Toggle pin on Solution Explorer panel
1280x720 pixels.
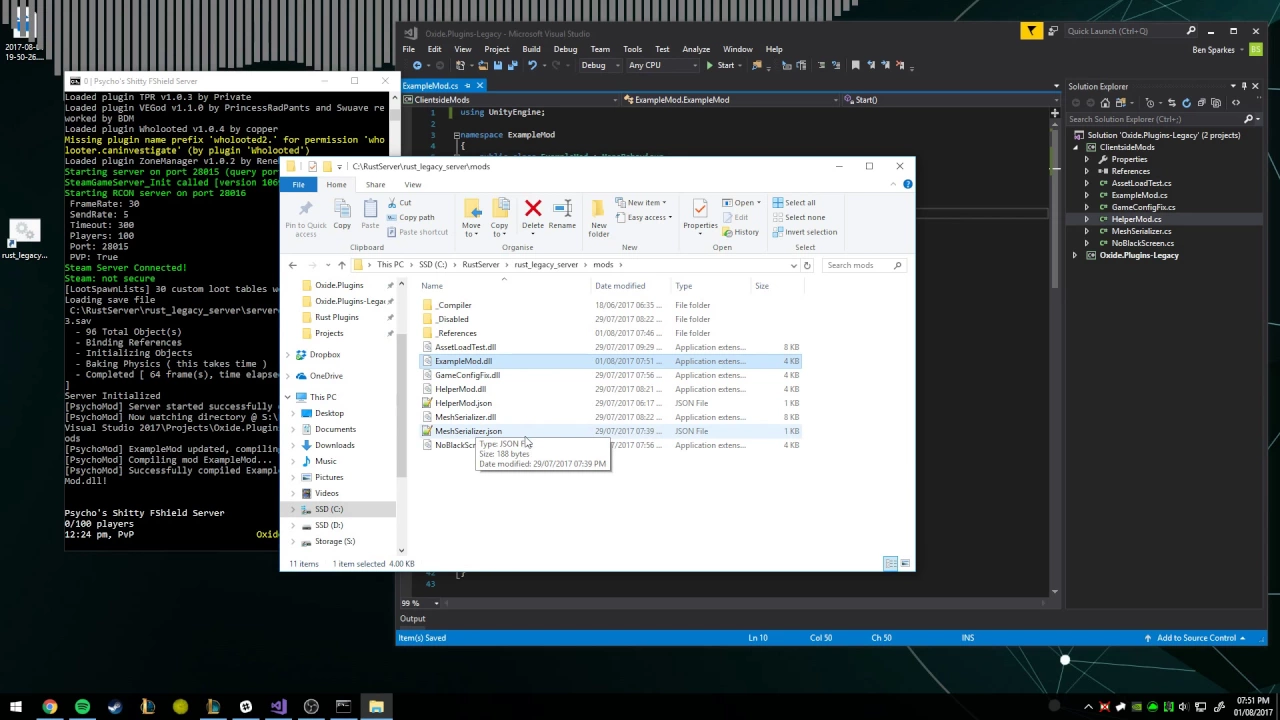pyautogui.click(x=1244, y=86)
